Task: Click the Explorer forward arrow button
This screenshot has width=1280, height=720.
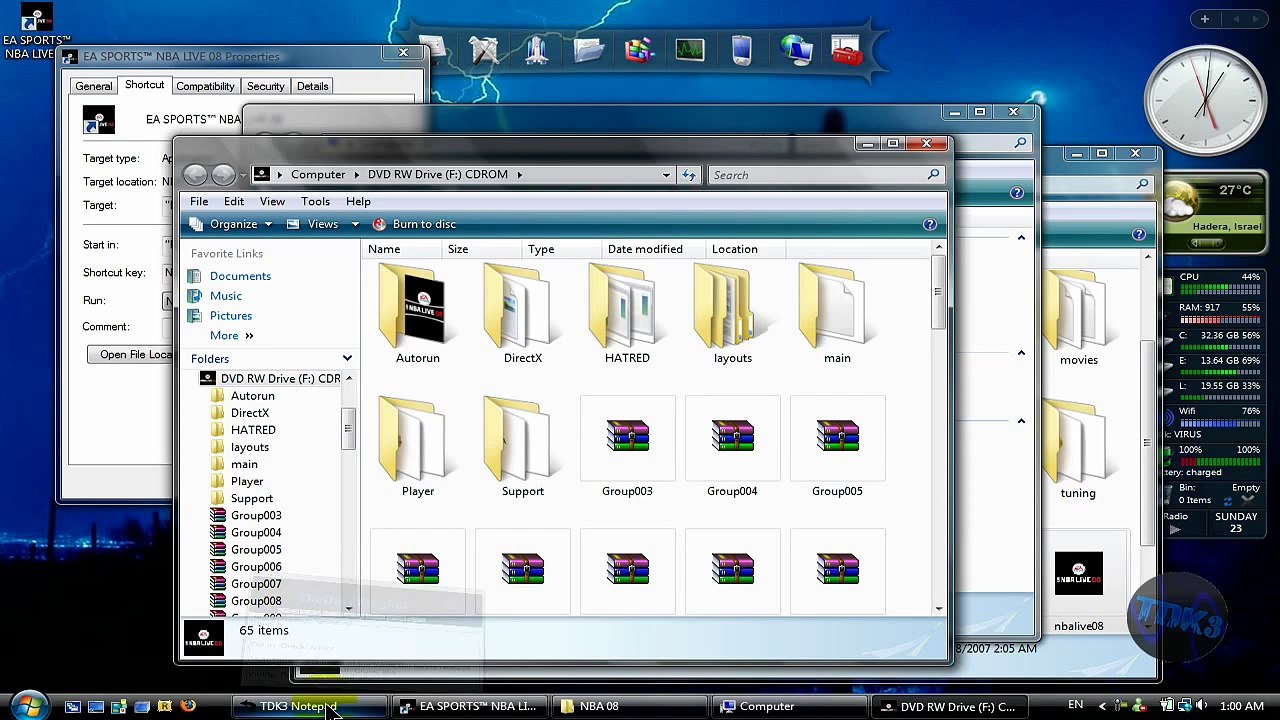Action: 223,175
